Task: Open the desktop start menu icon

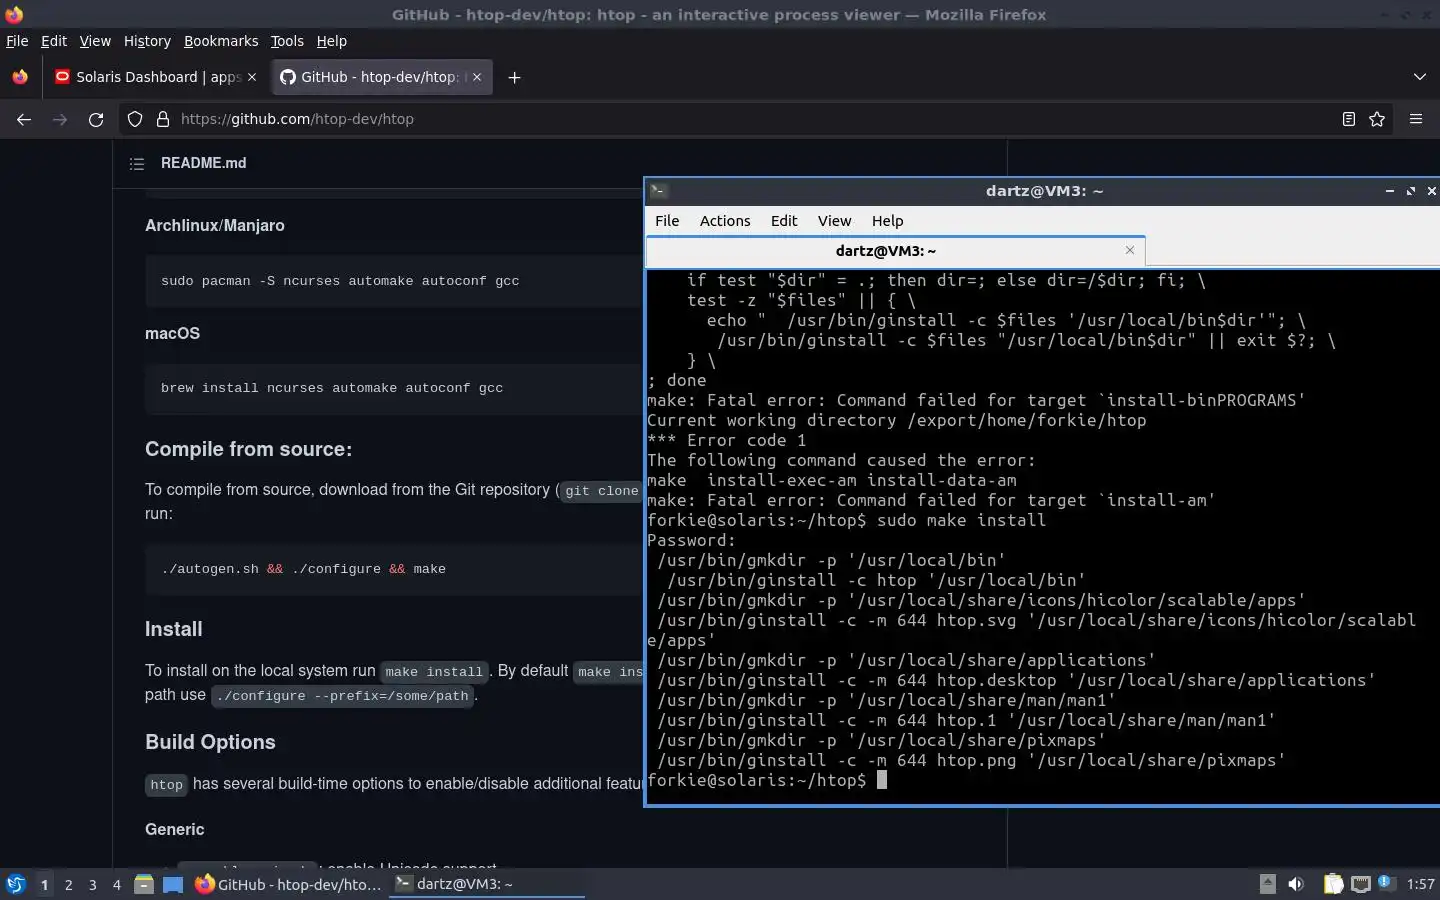Action: click(16, 884)
